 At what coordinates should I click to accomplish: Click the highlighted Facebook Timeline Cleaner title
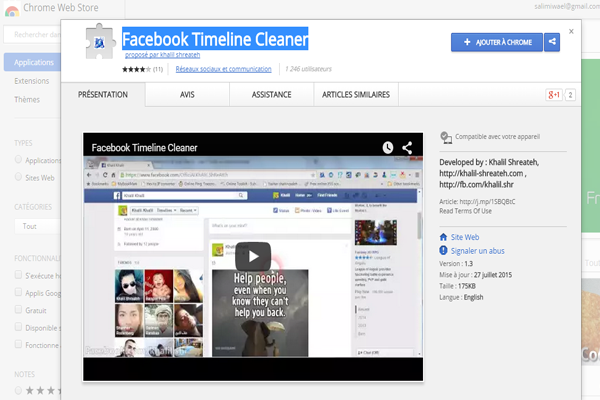pyautogui.click(x=215, y=39)
